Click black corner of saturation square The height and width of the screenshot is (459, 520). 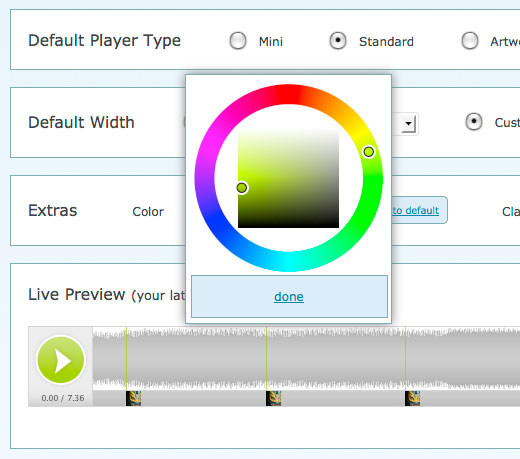tap(335, 224)
